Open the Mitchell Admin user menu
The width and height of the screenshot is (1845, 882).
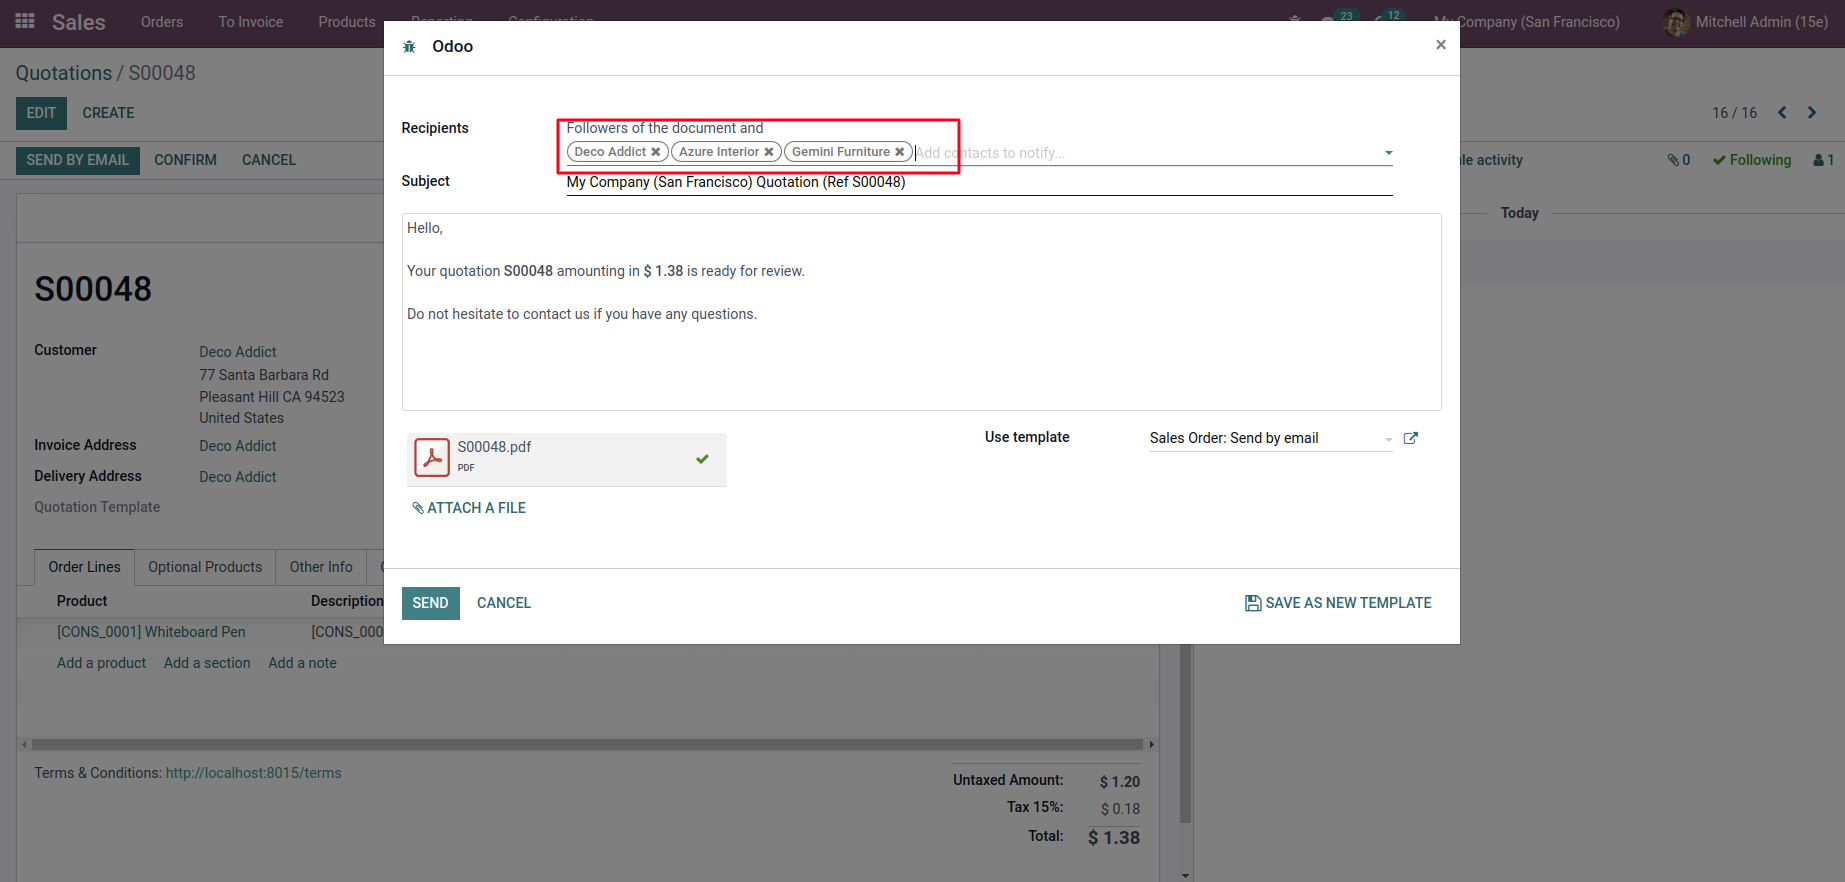(1746, 22)
